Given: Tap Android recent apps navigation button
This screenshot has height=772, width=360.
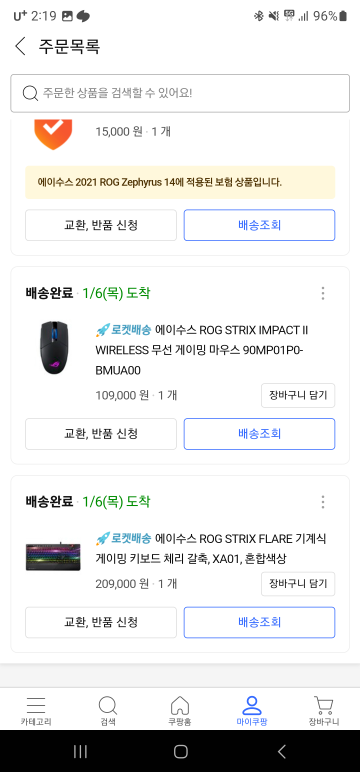Looking at the screenshot, I should point(80,751).
